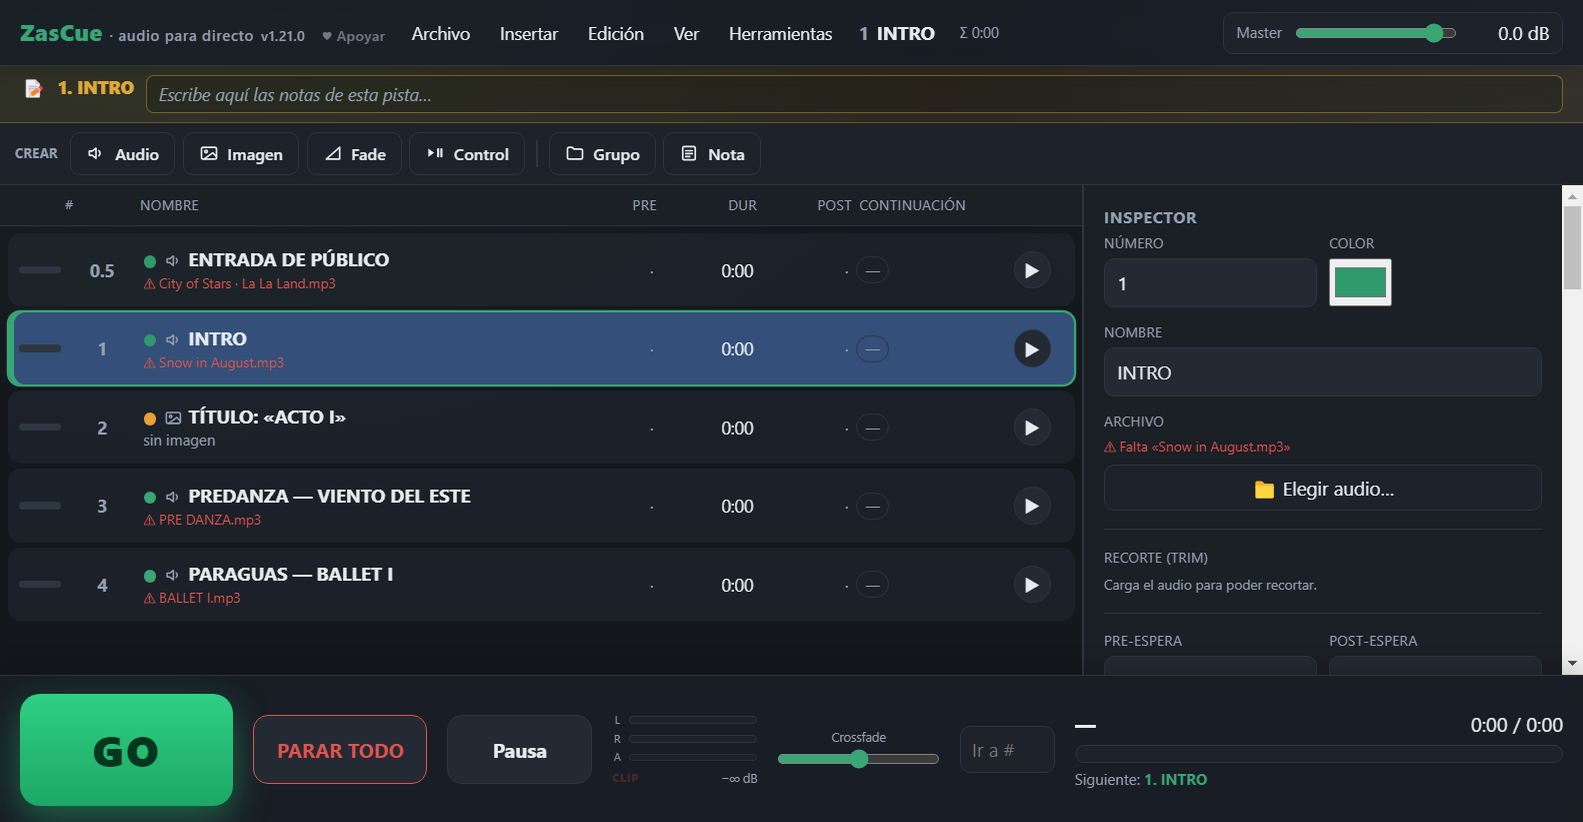The image size is (1583, 822).
Task: Click Elegir audio... to choose a file
Action: (1322, 489)
